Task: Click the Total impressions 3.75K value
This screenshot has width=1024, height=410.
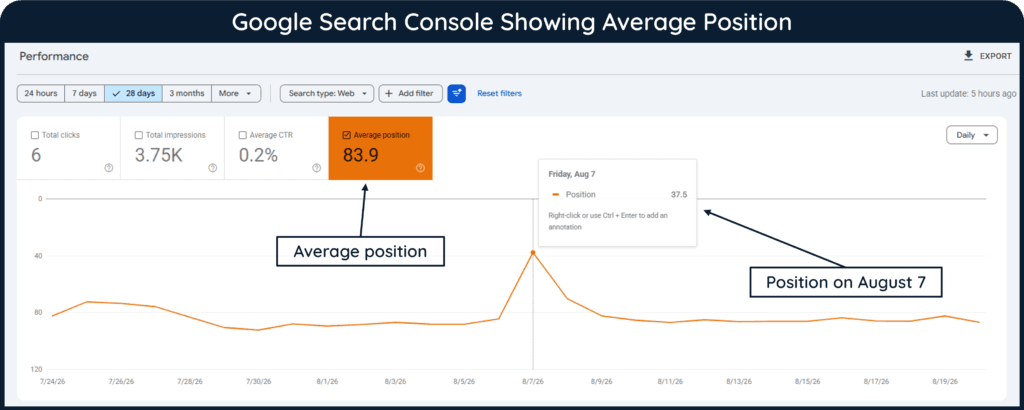Action: (159, 155)
